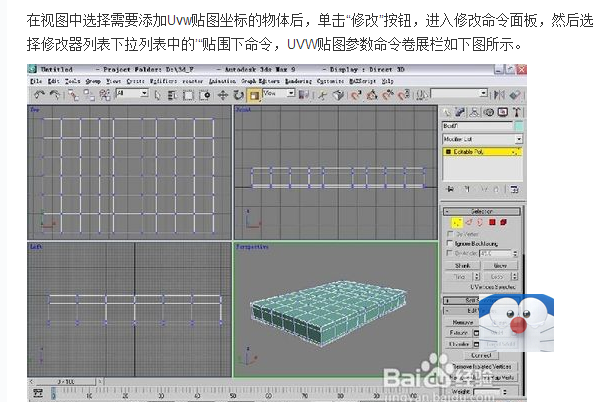Open the Utilities hammer panel tab

[x=517, y=112]
